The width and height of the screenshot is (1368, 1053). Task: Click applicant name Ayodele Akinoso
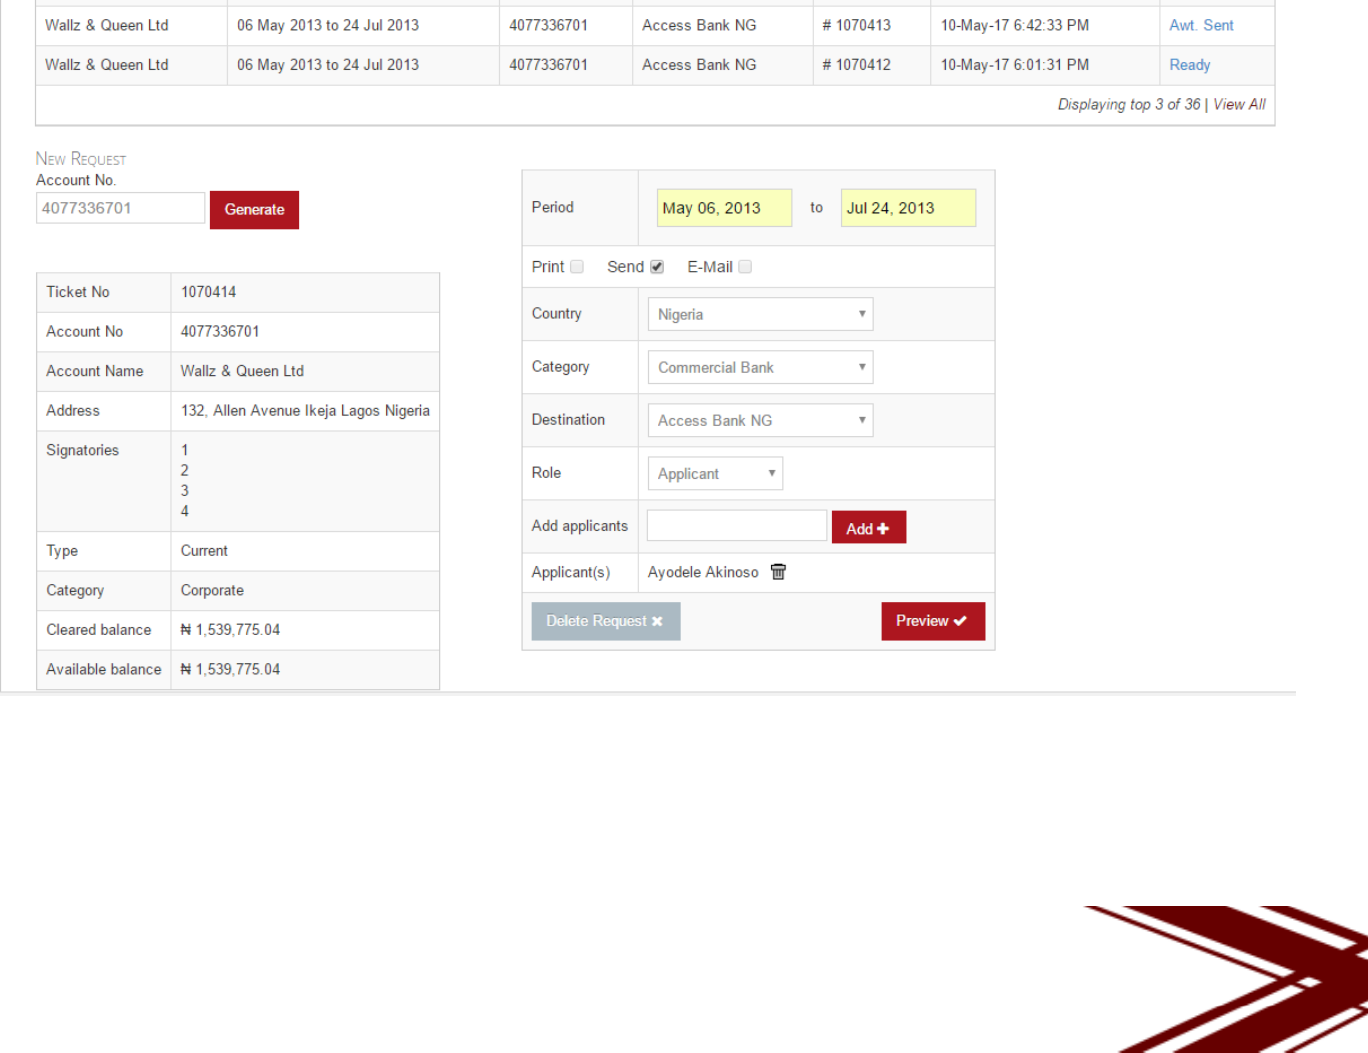coord(703,572)
